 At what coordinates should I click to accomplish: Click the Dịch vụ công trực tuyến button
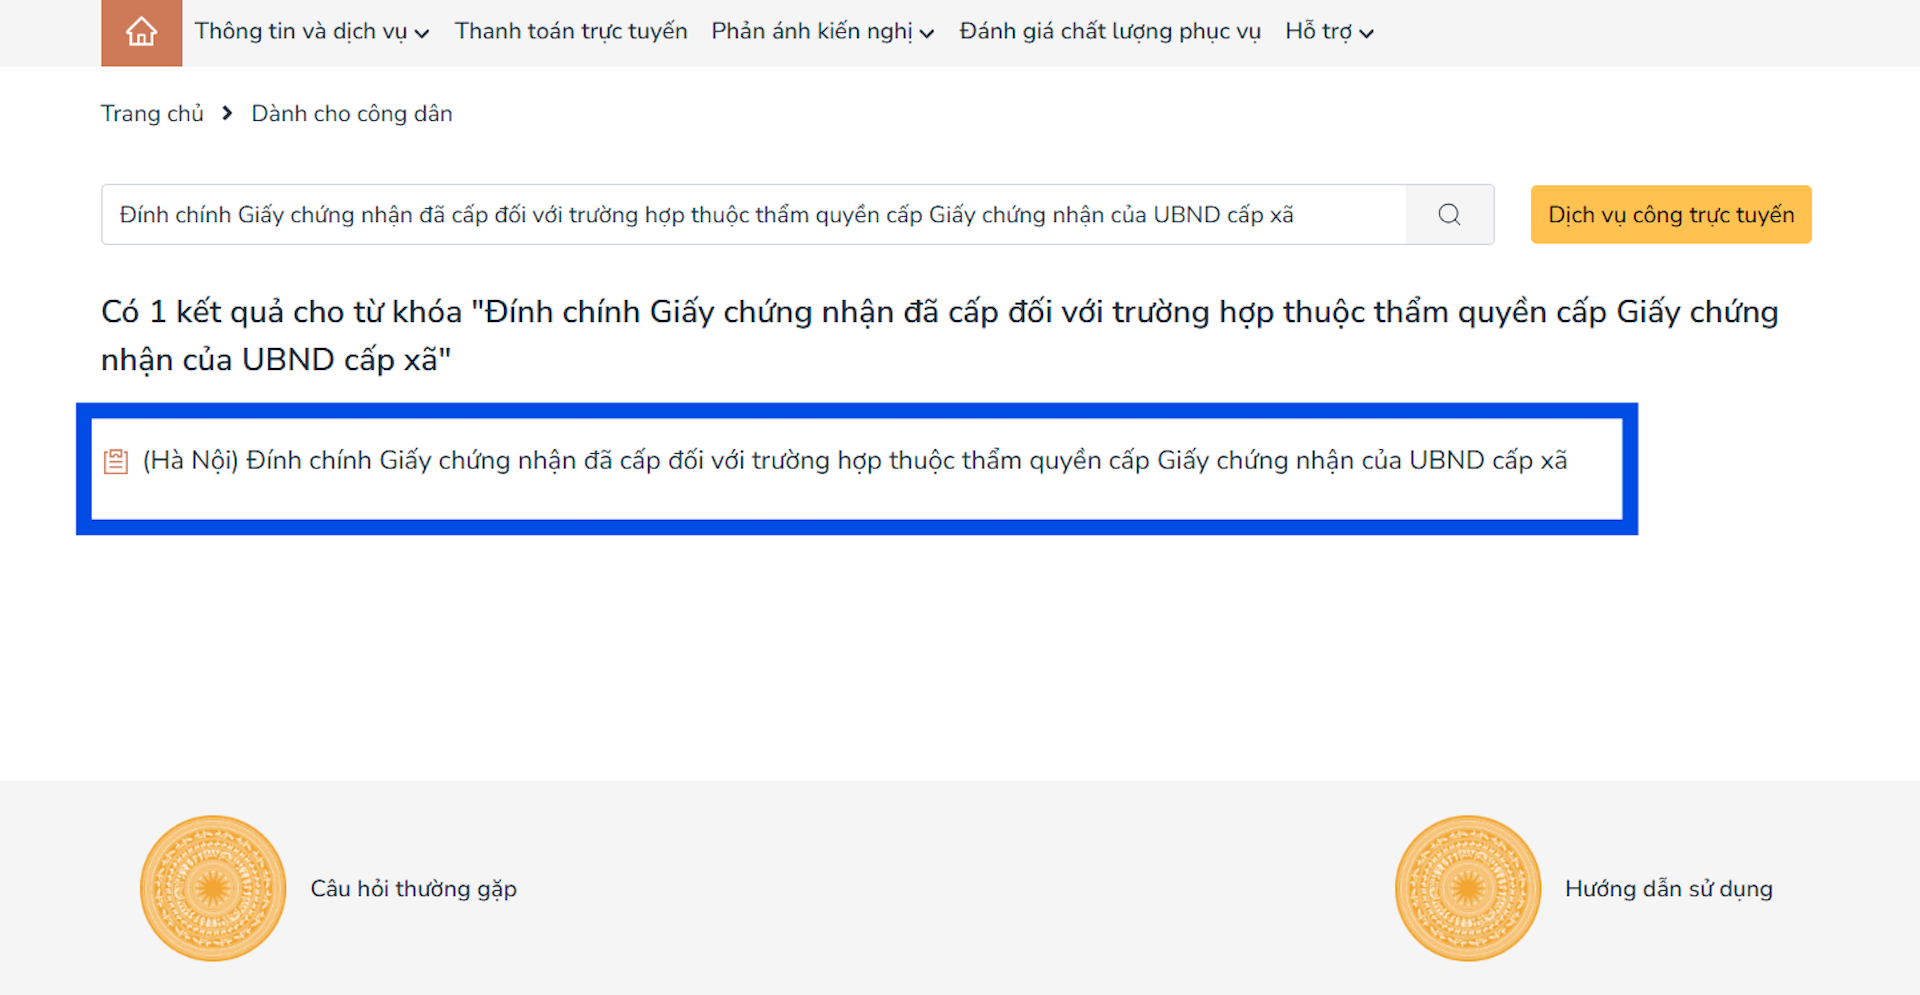(1671, 214)
